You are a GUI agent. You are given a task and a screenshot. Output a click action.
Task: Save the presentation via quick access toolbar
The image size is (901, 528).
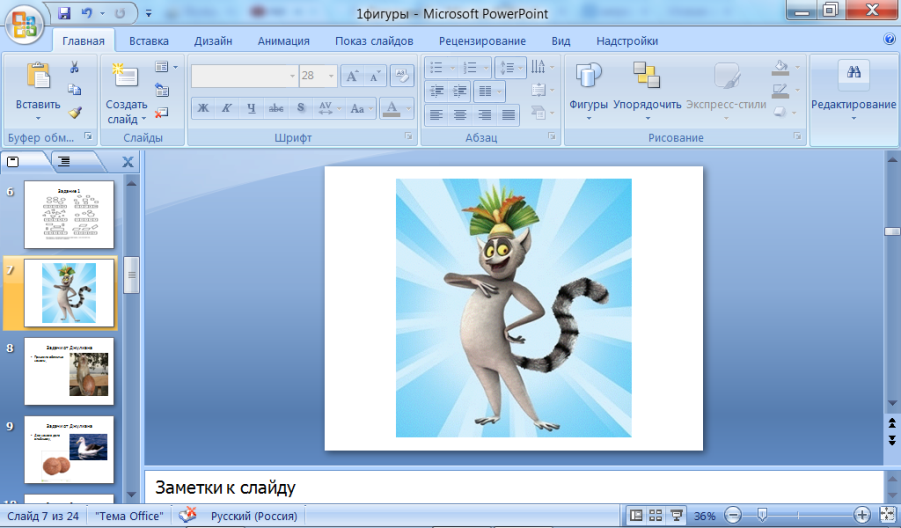point(64,13)
